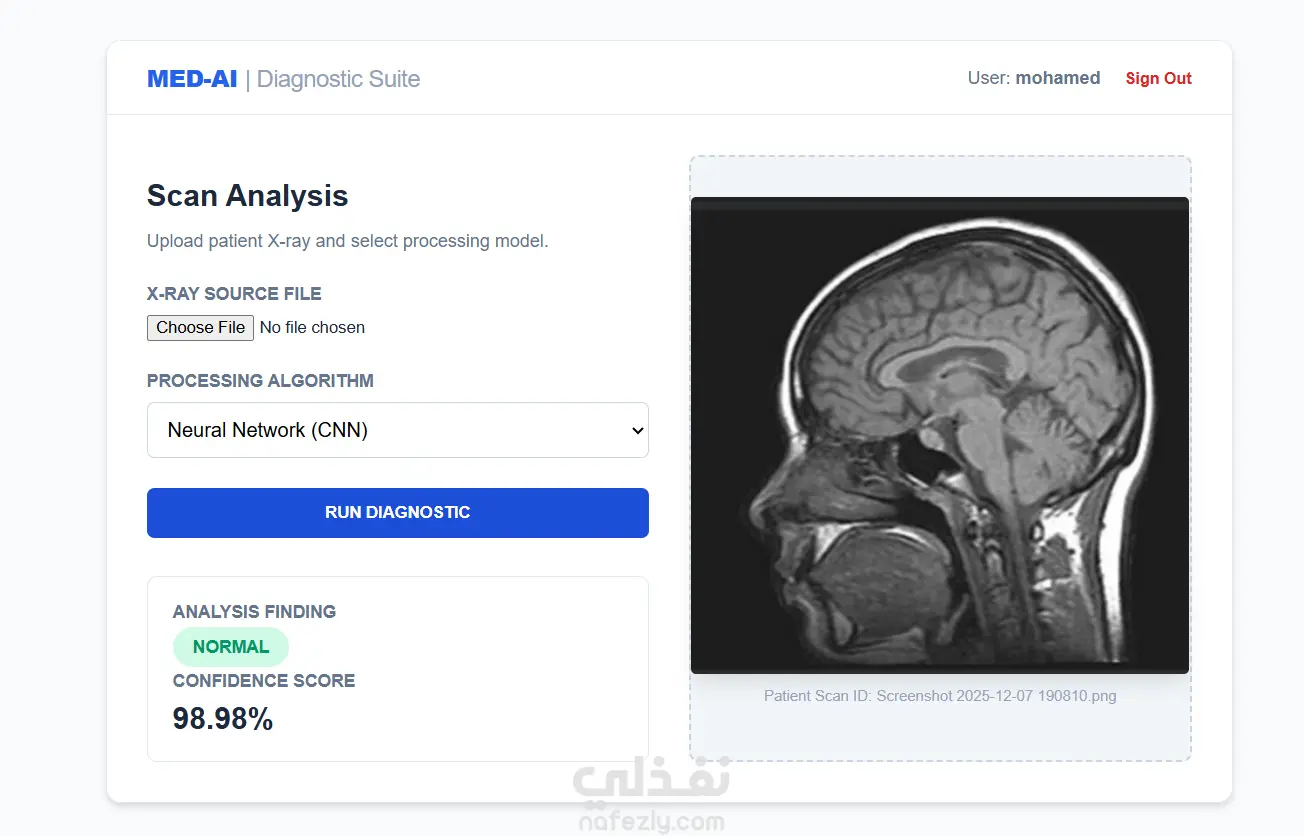Click the ANALYSIS FINDING label
Viewport: 1304px width, 836px height.
pyautogui.click(x=254, y=612)
